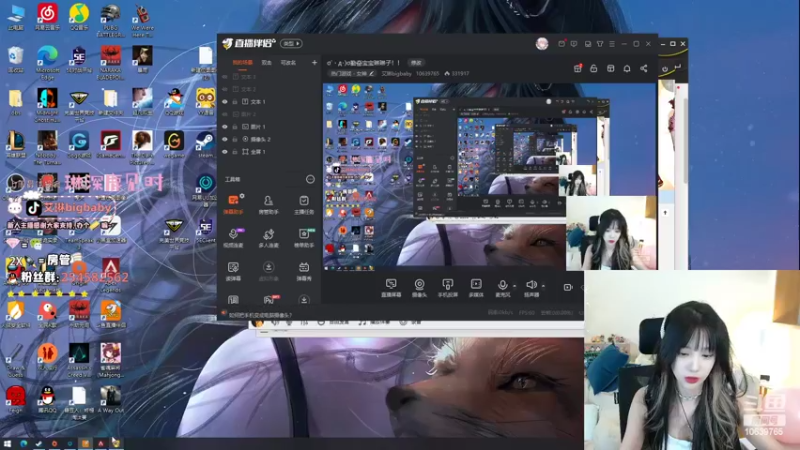This screenshot has height=450, width=800.
Task: Show the hidden 文本 3 layer
Action: 224,77
